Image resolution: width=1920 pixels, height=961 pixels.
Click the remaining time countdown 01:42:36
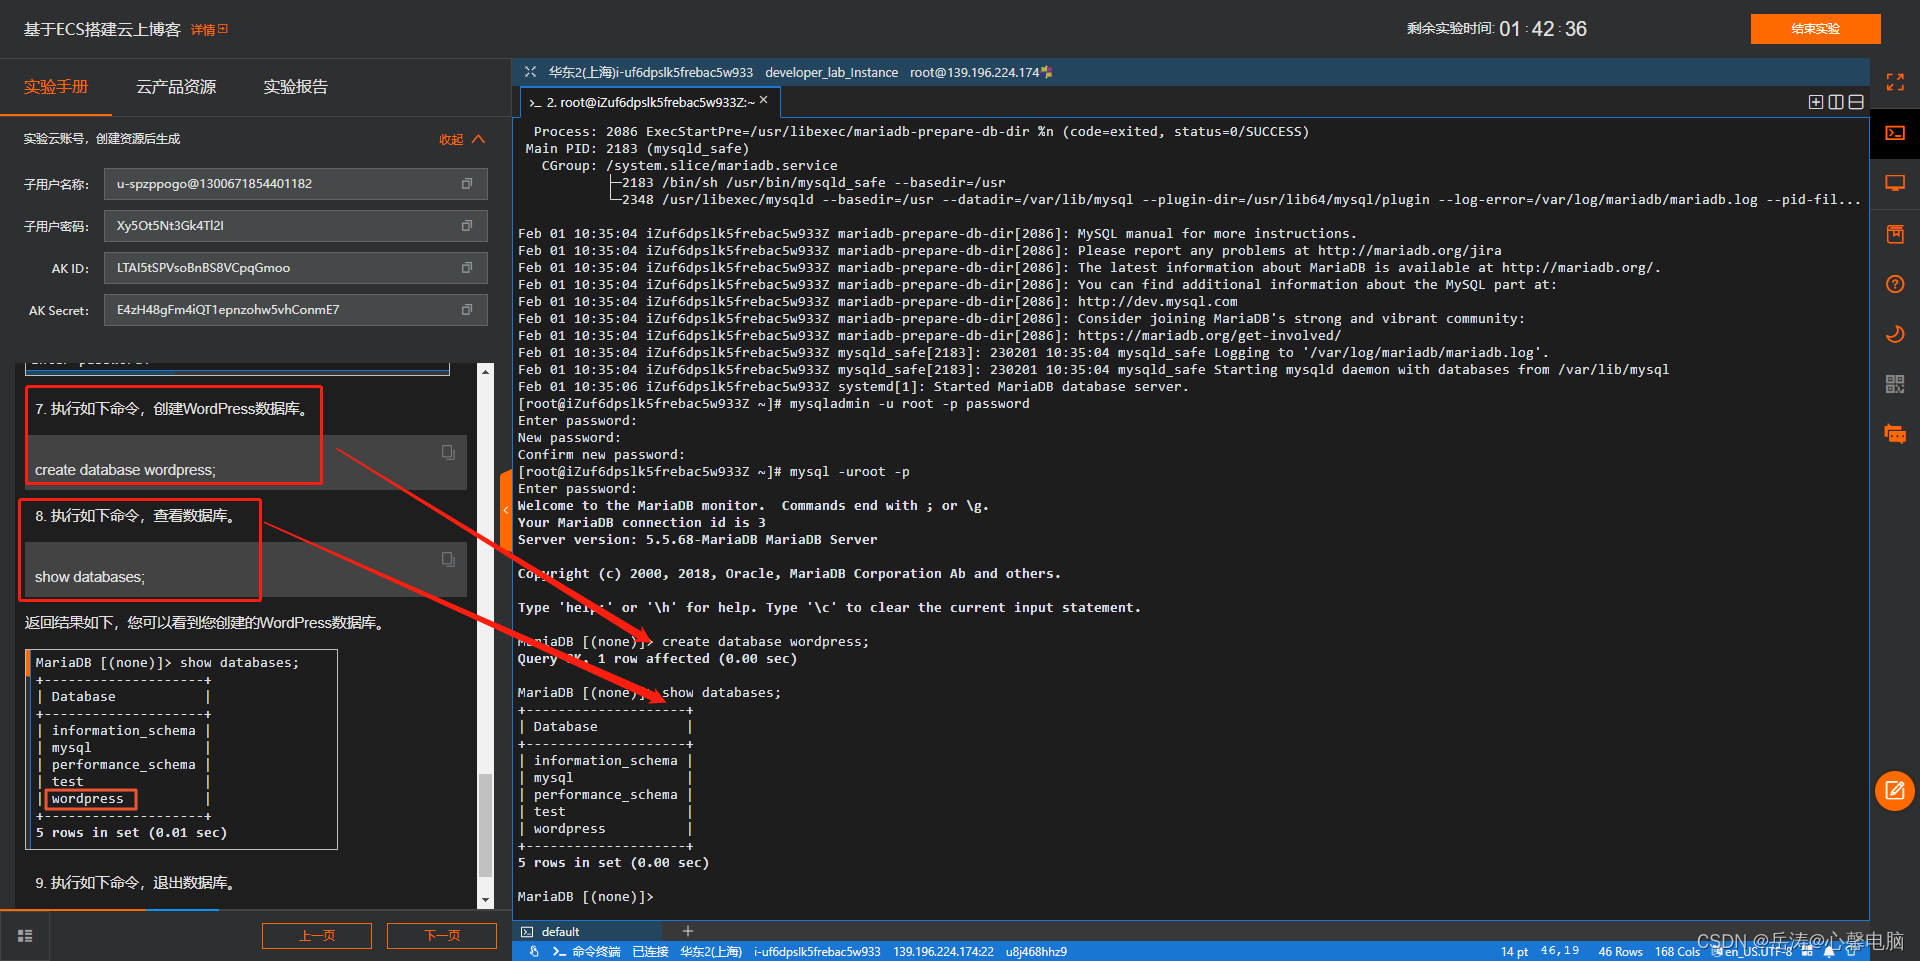point(1542,29)
